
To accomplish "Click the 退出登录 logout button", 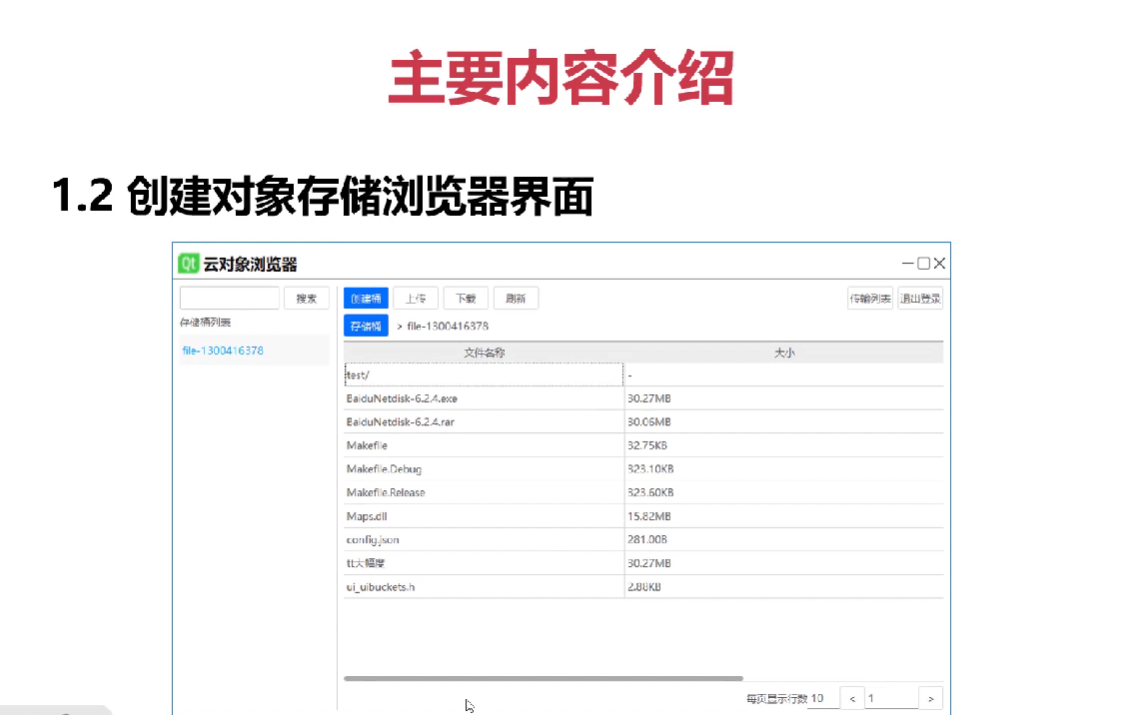I will click(920, 298).
